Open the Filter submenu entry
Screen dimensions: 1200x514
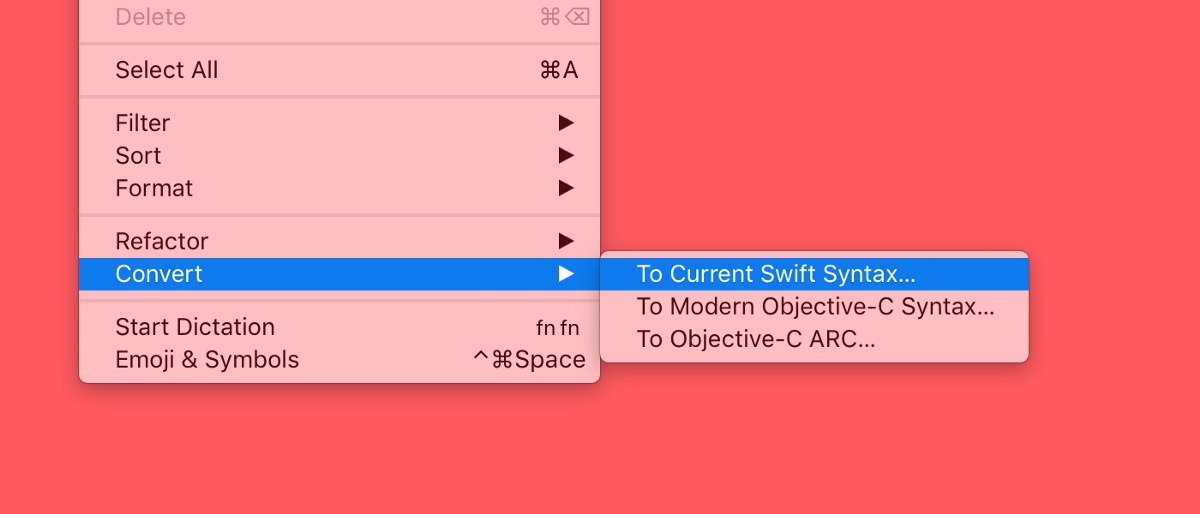tap(143, 123)
